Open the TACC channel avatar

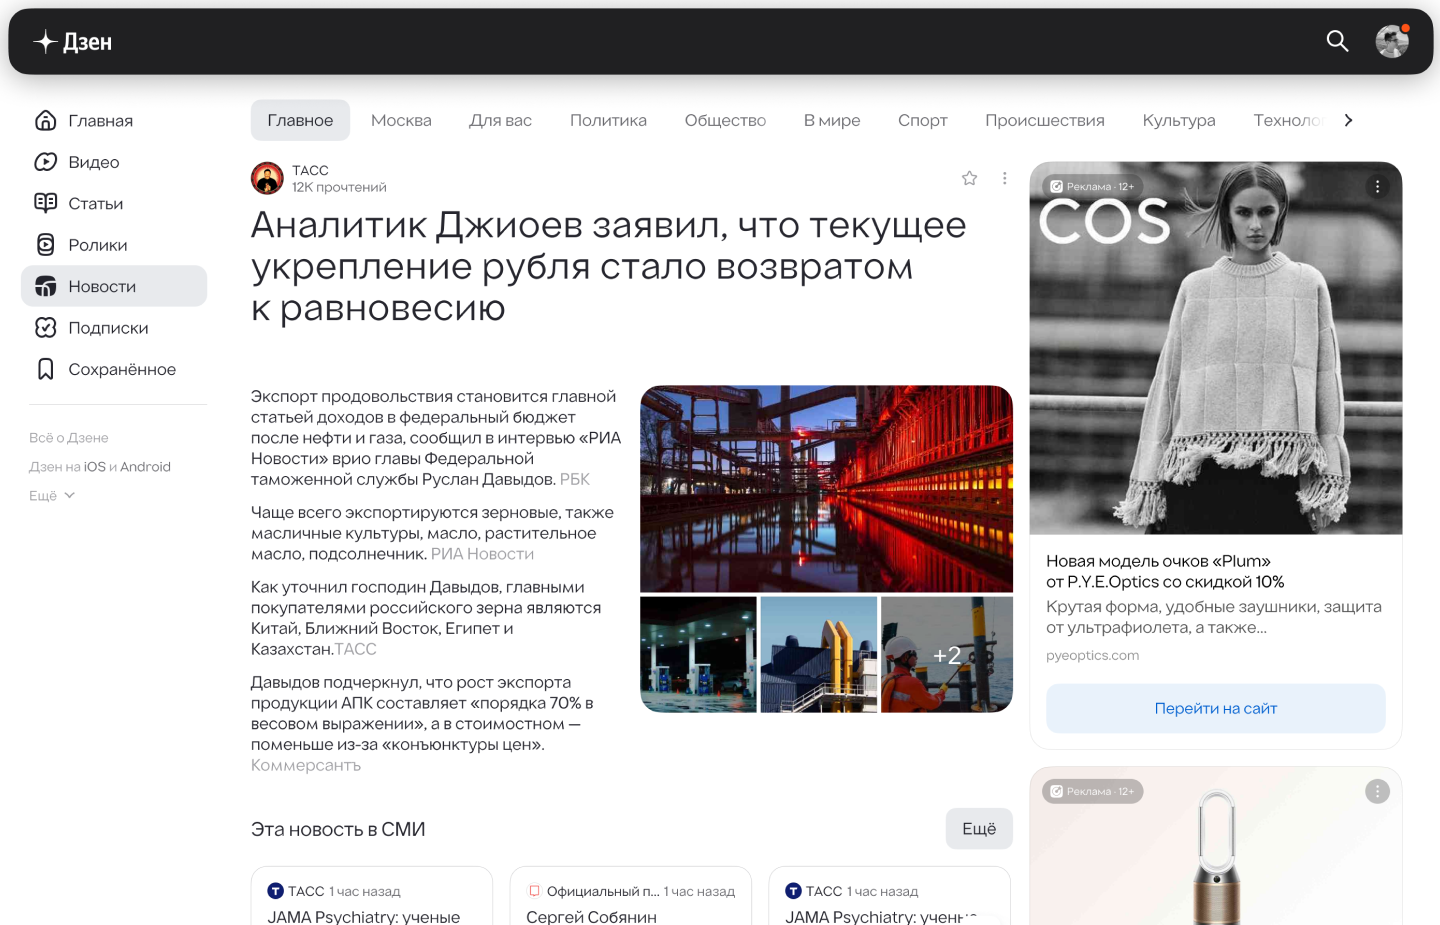tap(266, 177)
